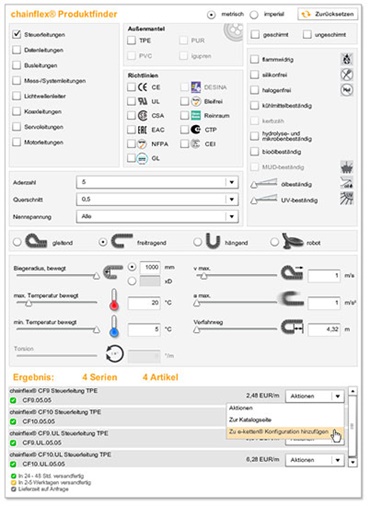Click the gliding e-chain icon for gleitend

[x=36, y=241]
